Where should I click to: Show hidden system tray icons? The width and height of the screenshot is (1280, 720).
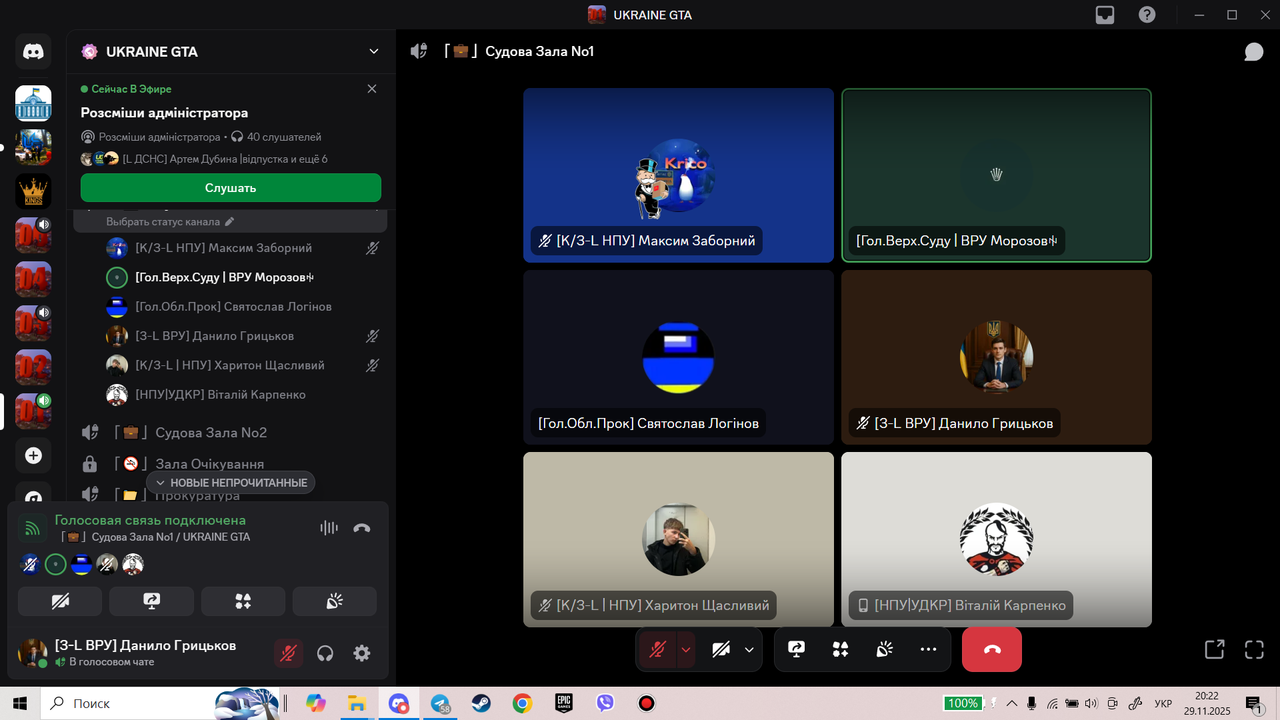[x=1011, y=703]
